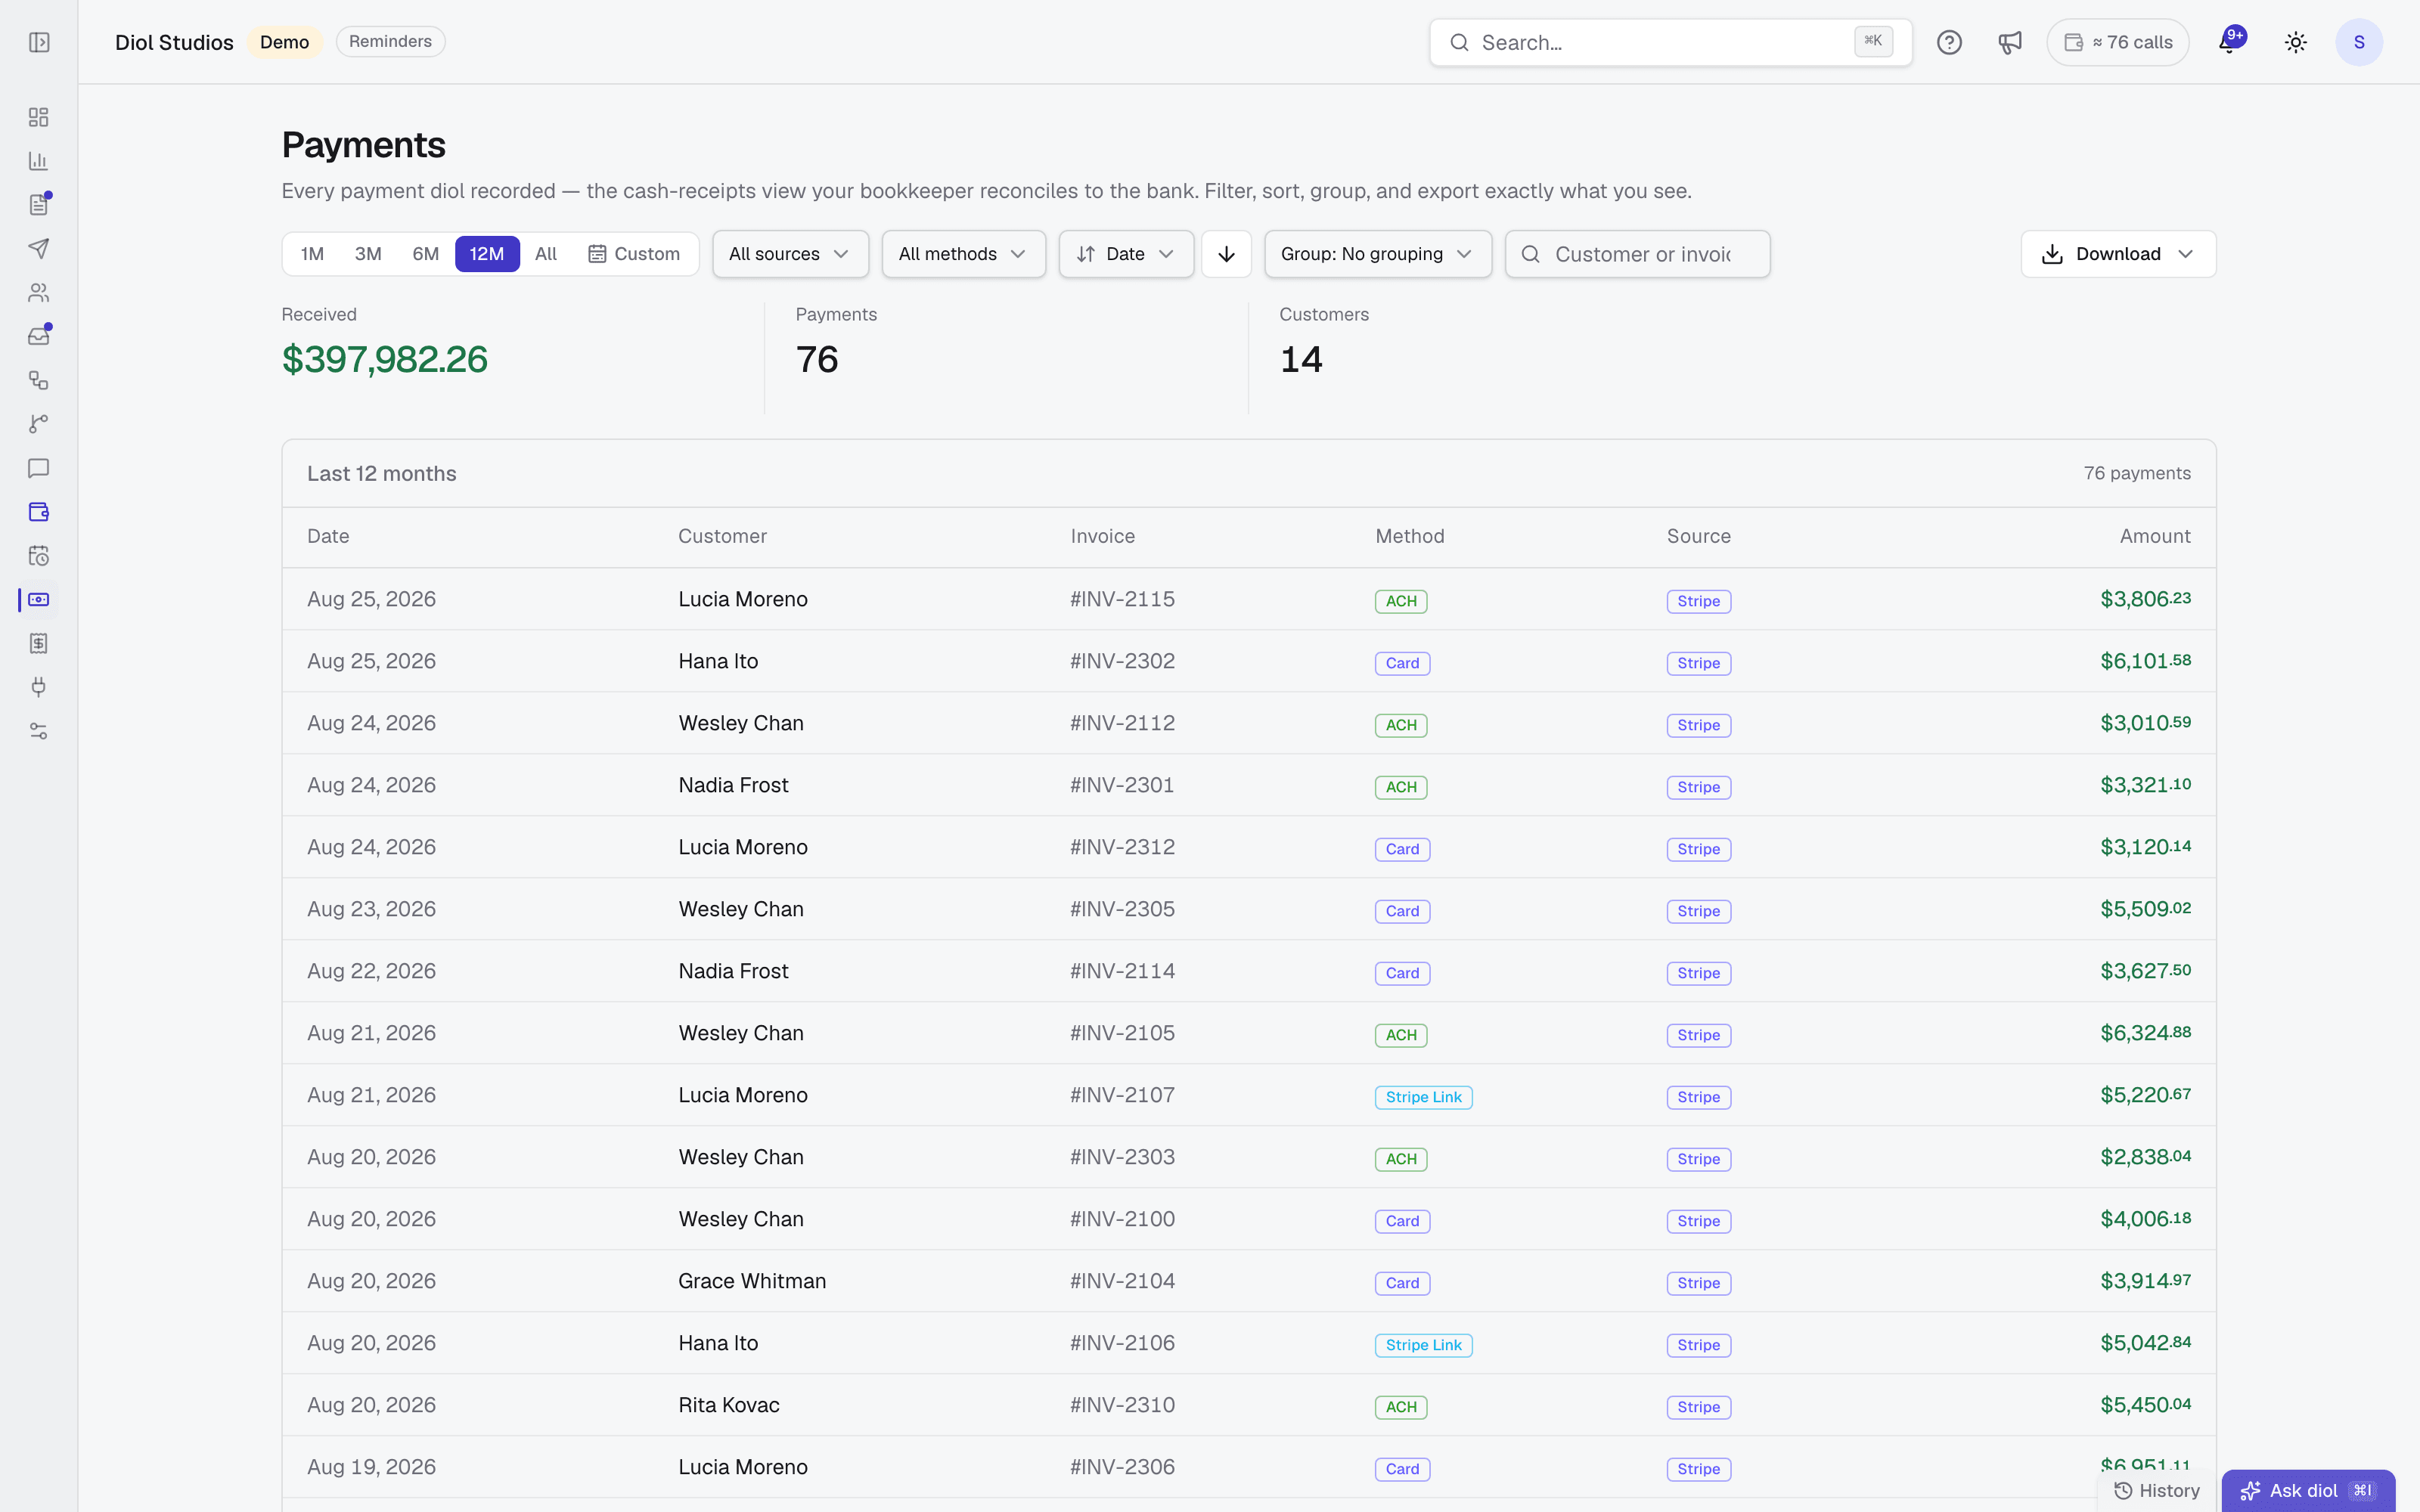Click customer Grace Whitman

click(x=752, y=1281)
